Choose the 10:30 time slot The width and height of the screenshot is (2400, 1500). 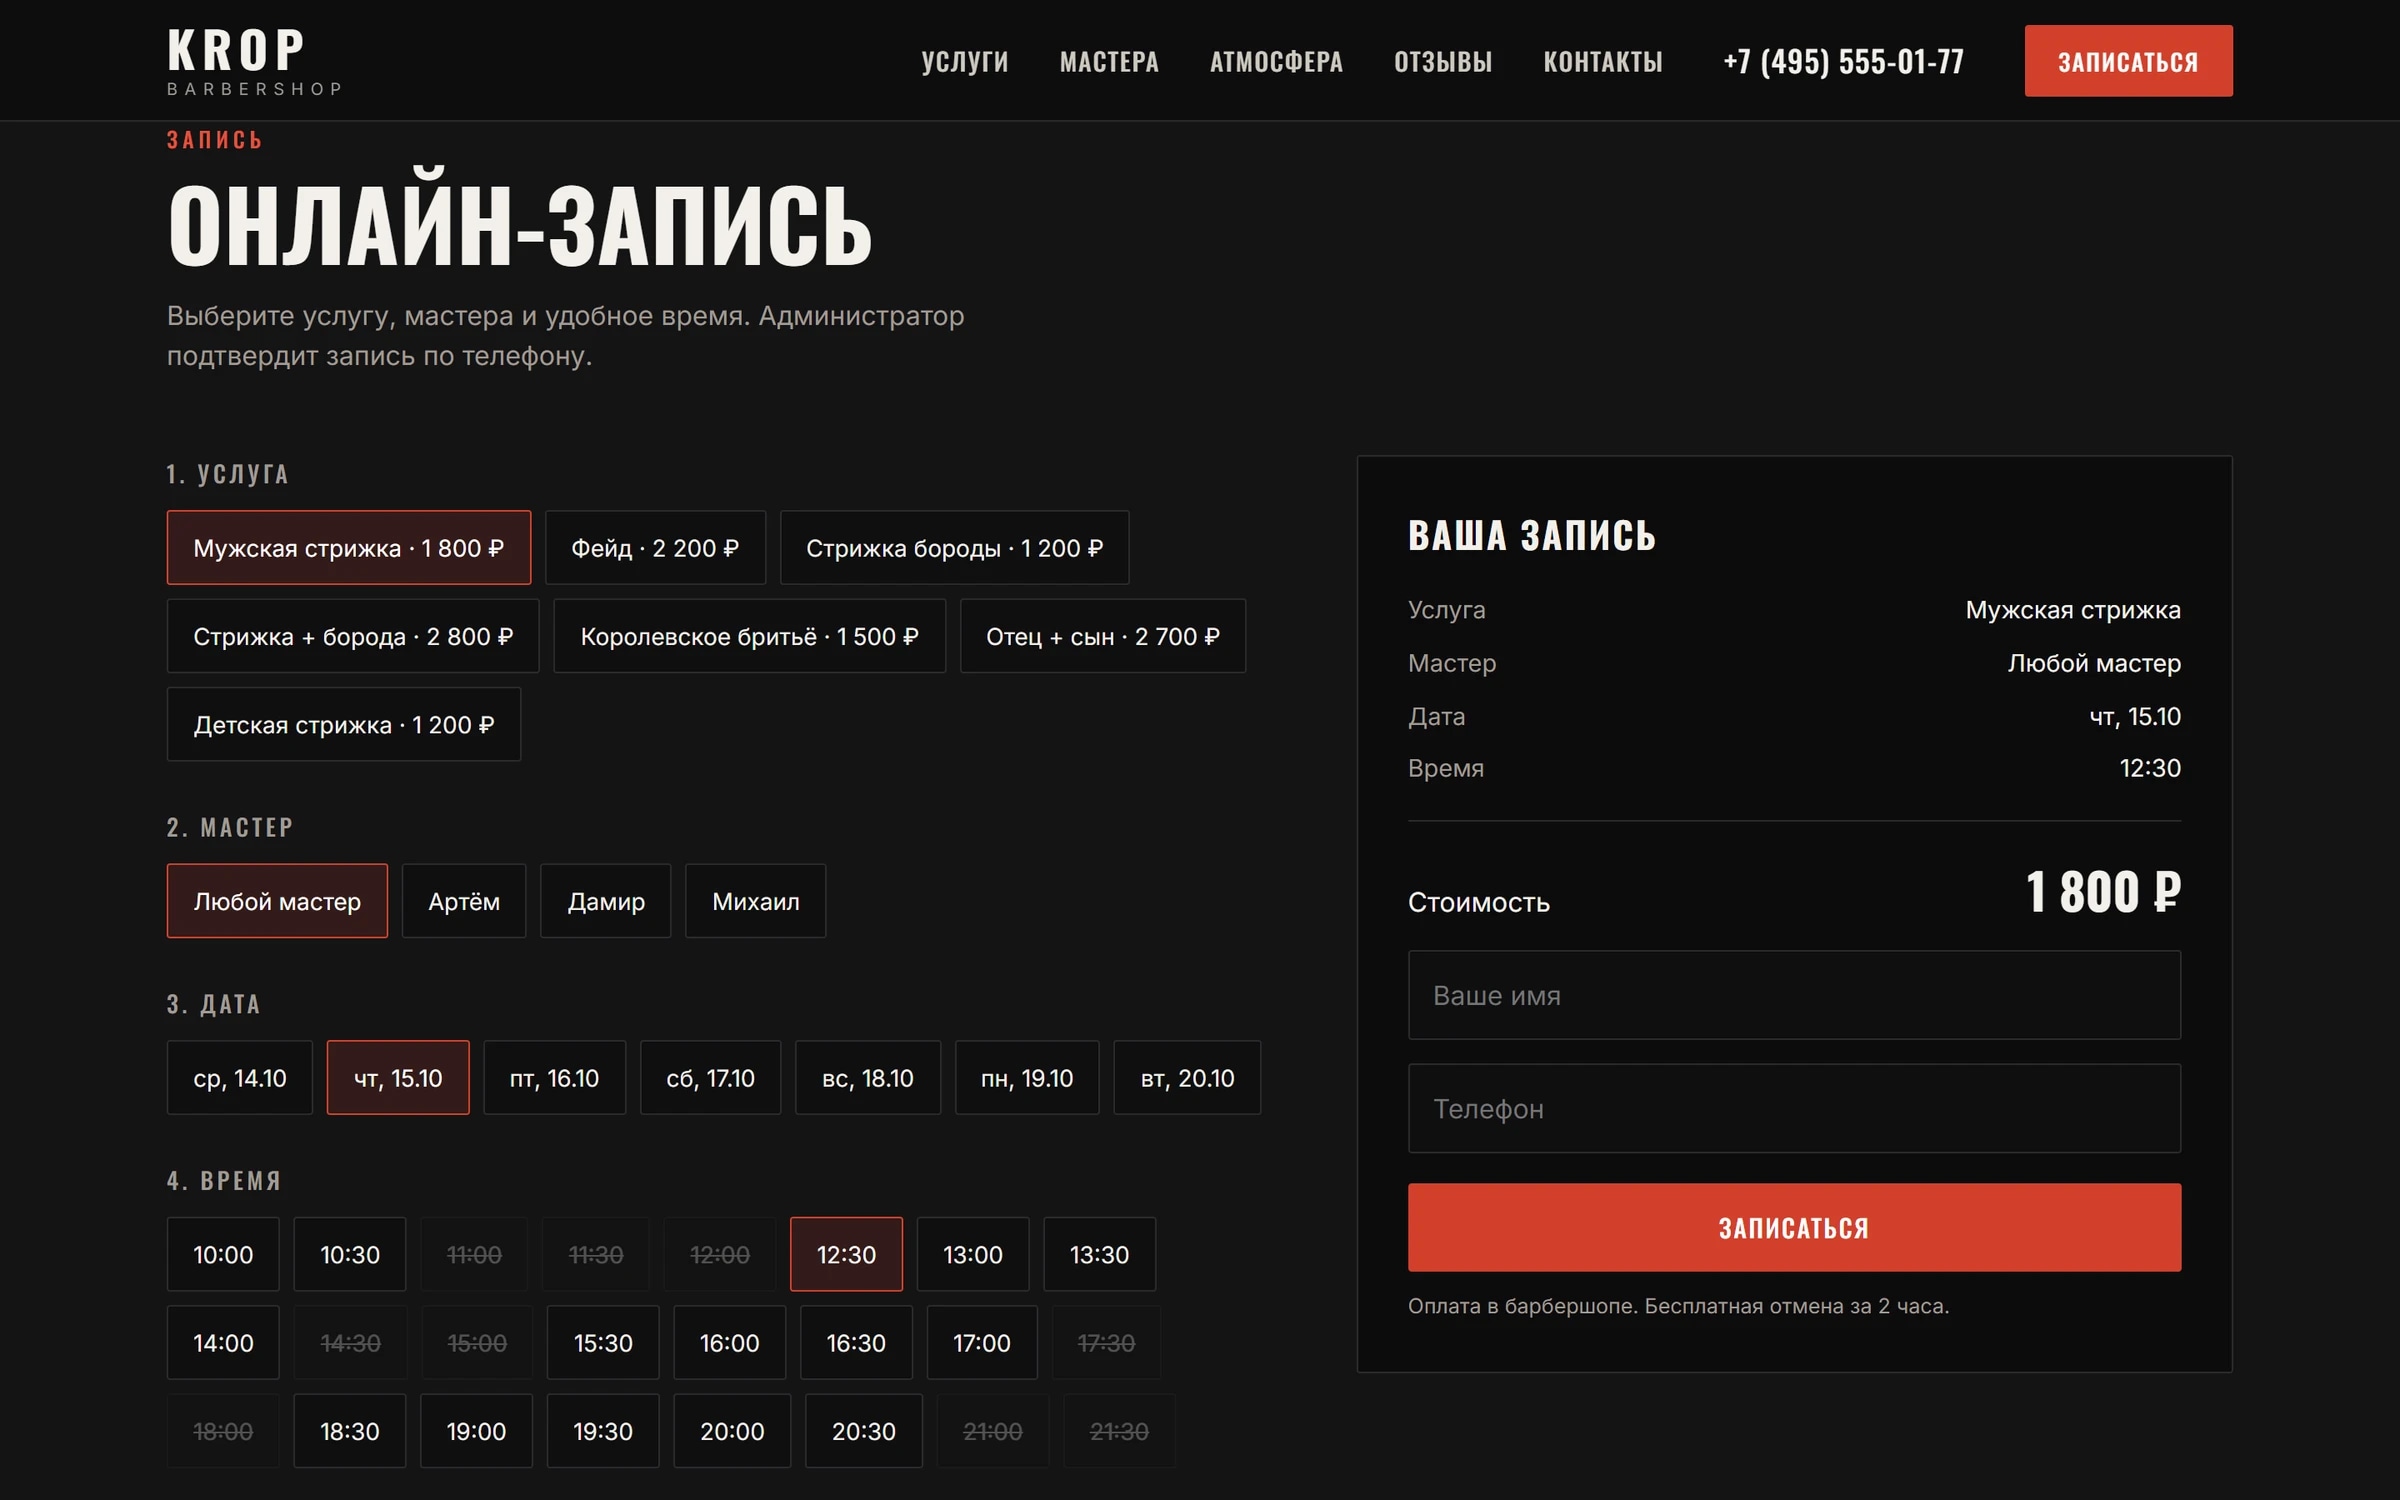[350, 1254]
